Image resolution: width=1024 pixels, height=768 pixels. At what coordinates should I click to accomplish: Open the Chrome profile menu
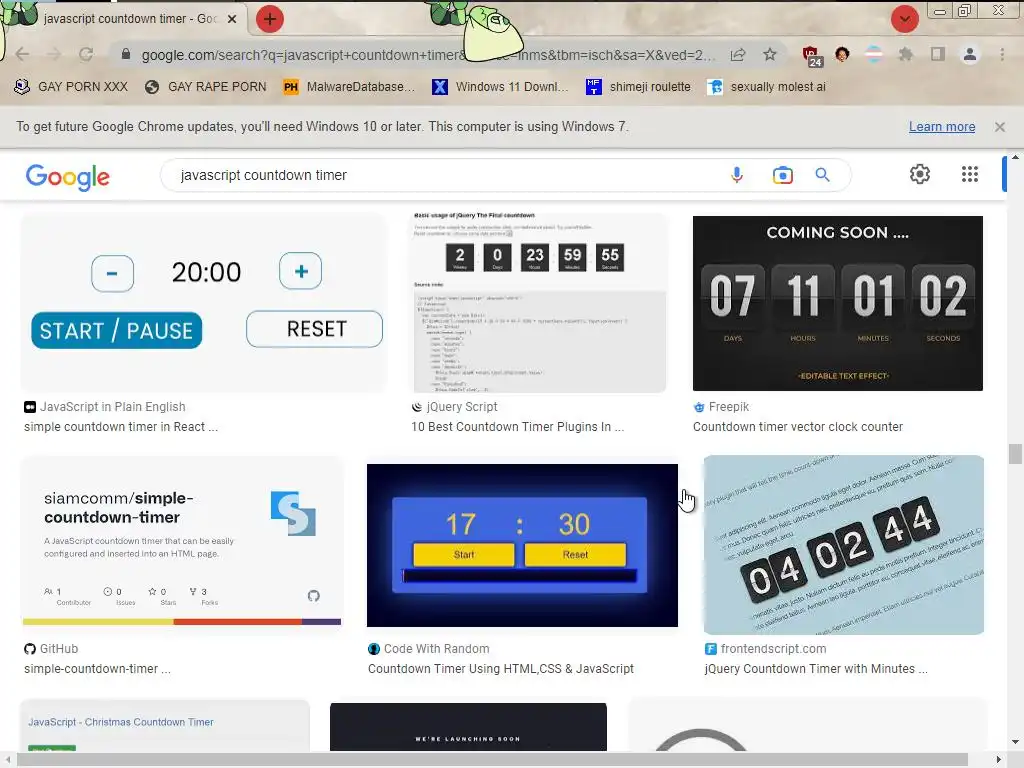(970, 54)
